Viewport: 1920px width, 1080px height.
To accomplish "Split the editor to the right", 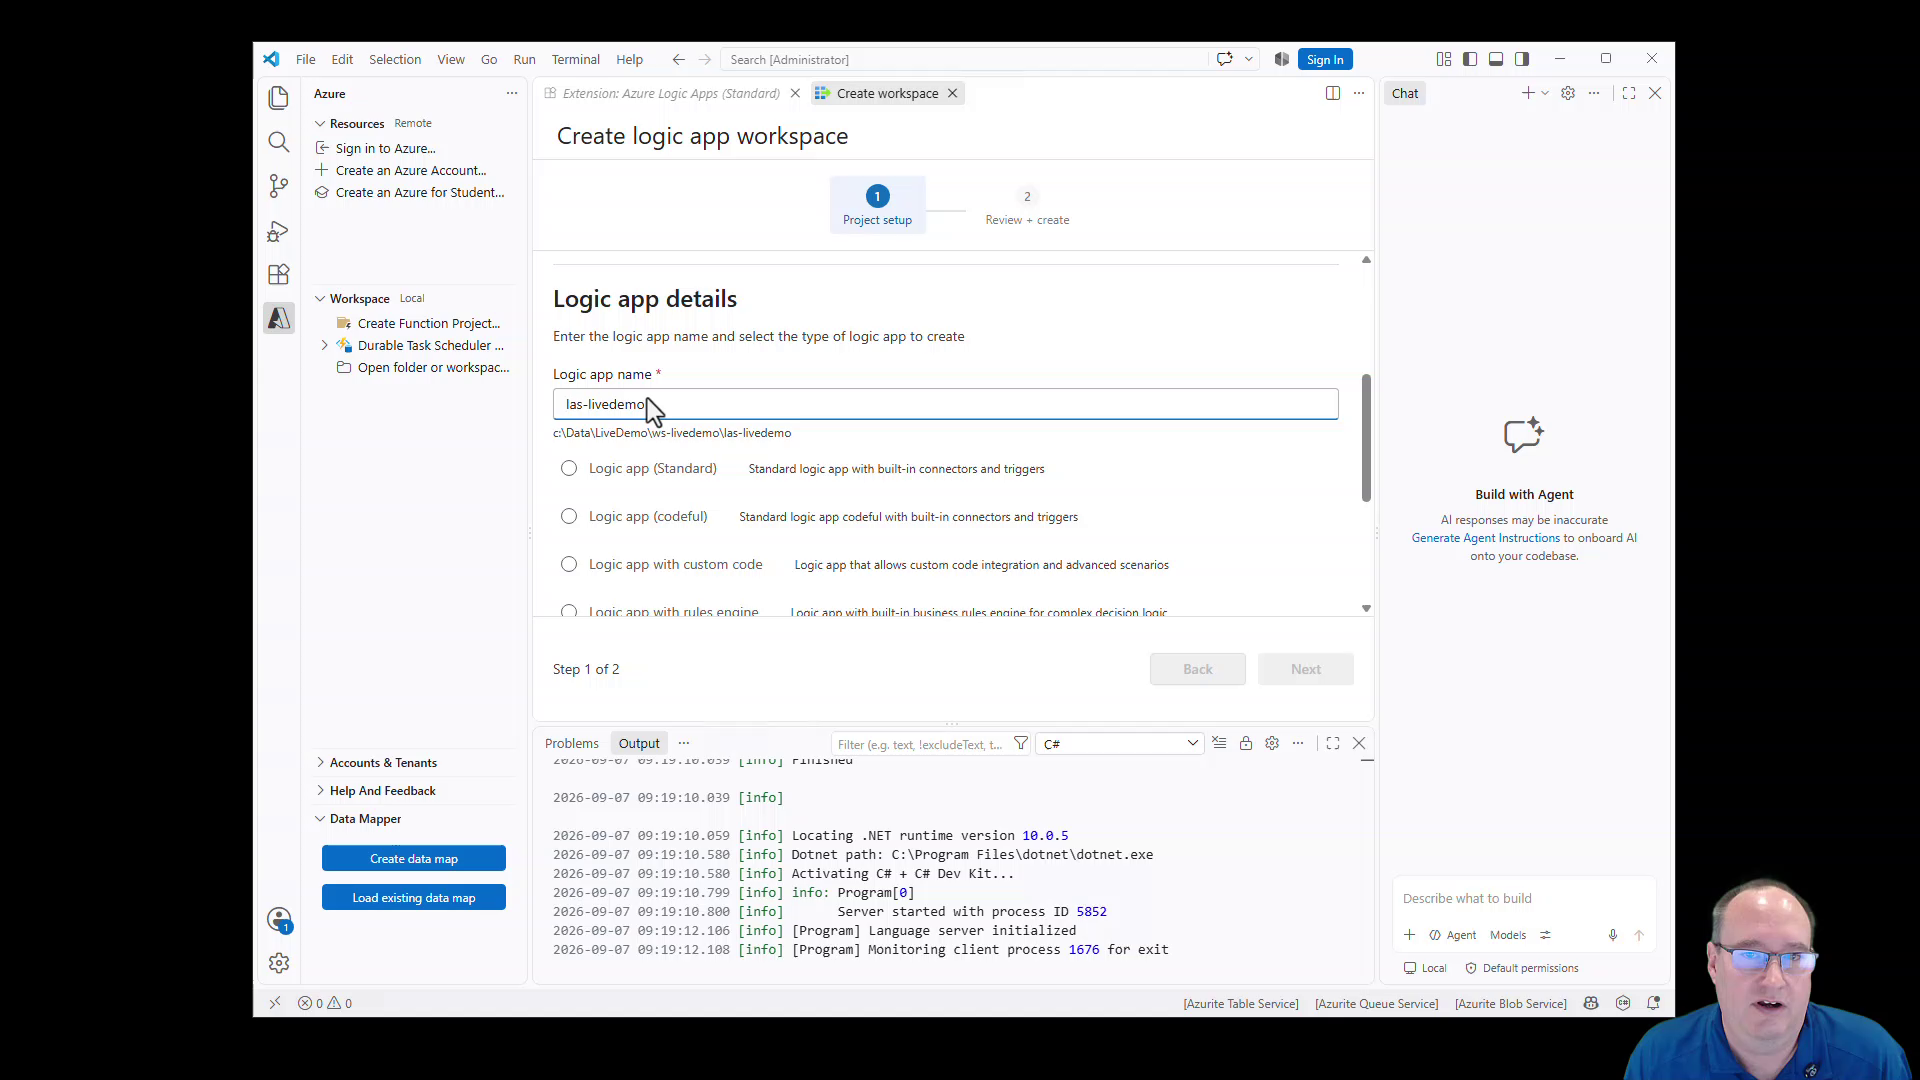I will coord(1333,93).
